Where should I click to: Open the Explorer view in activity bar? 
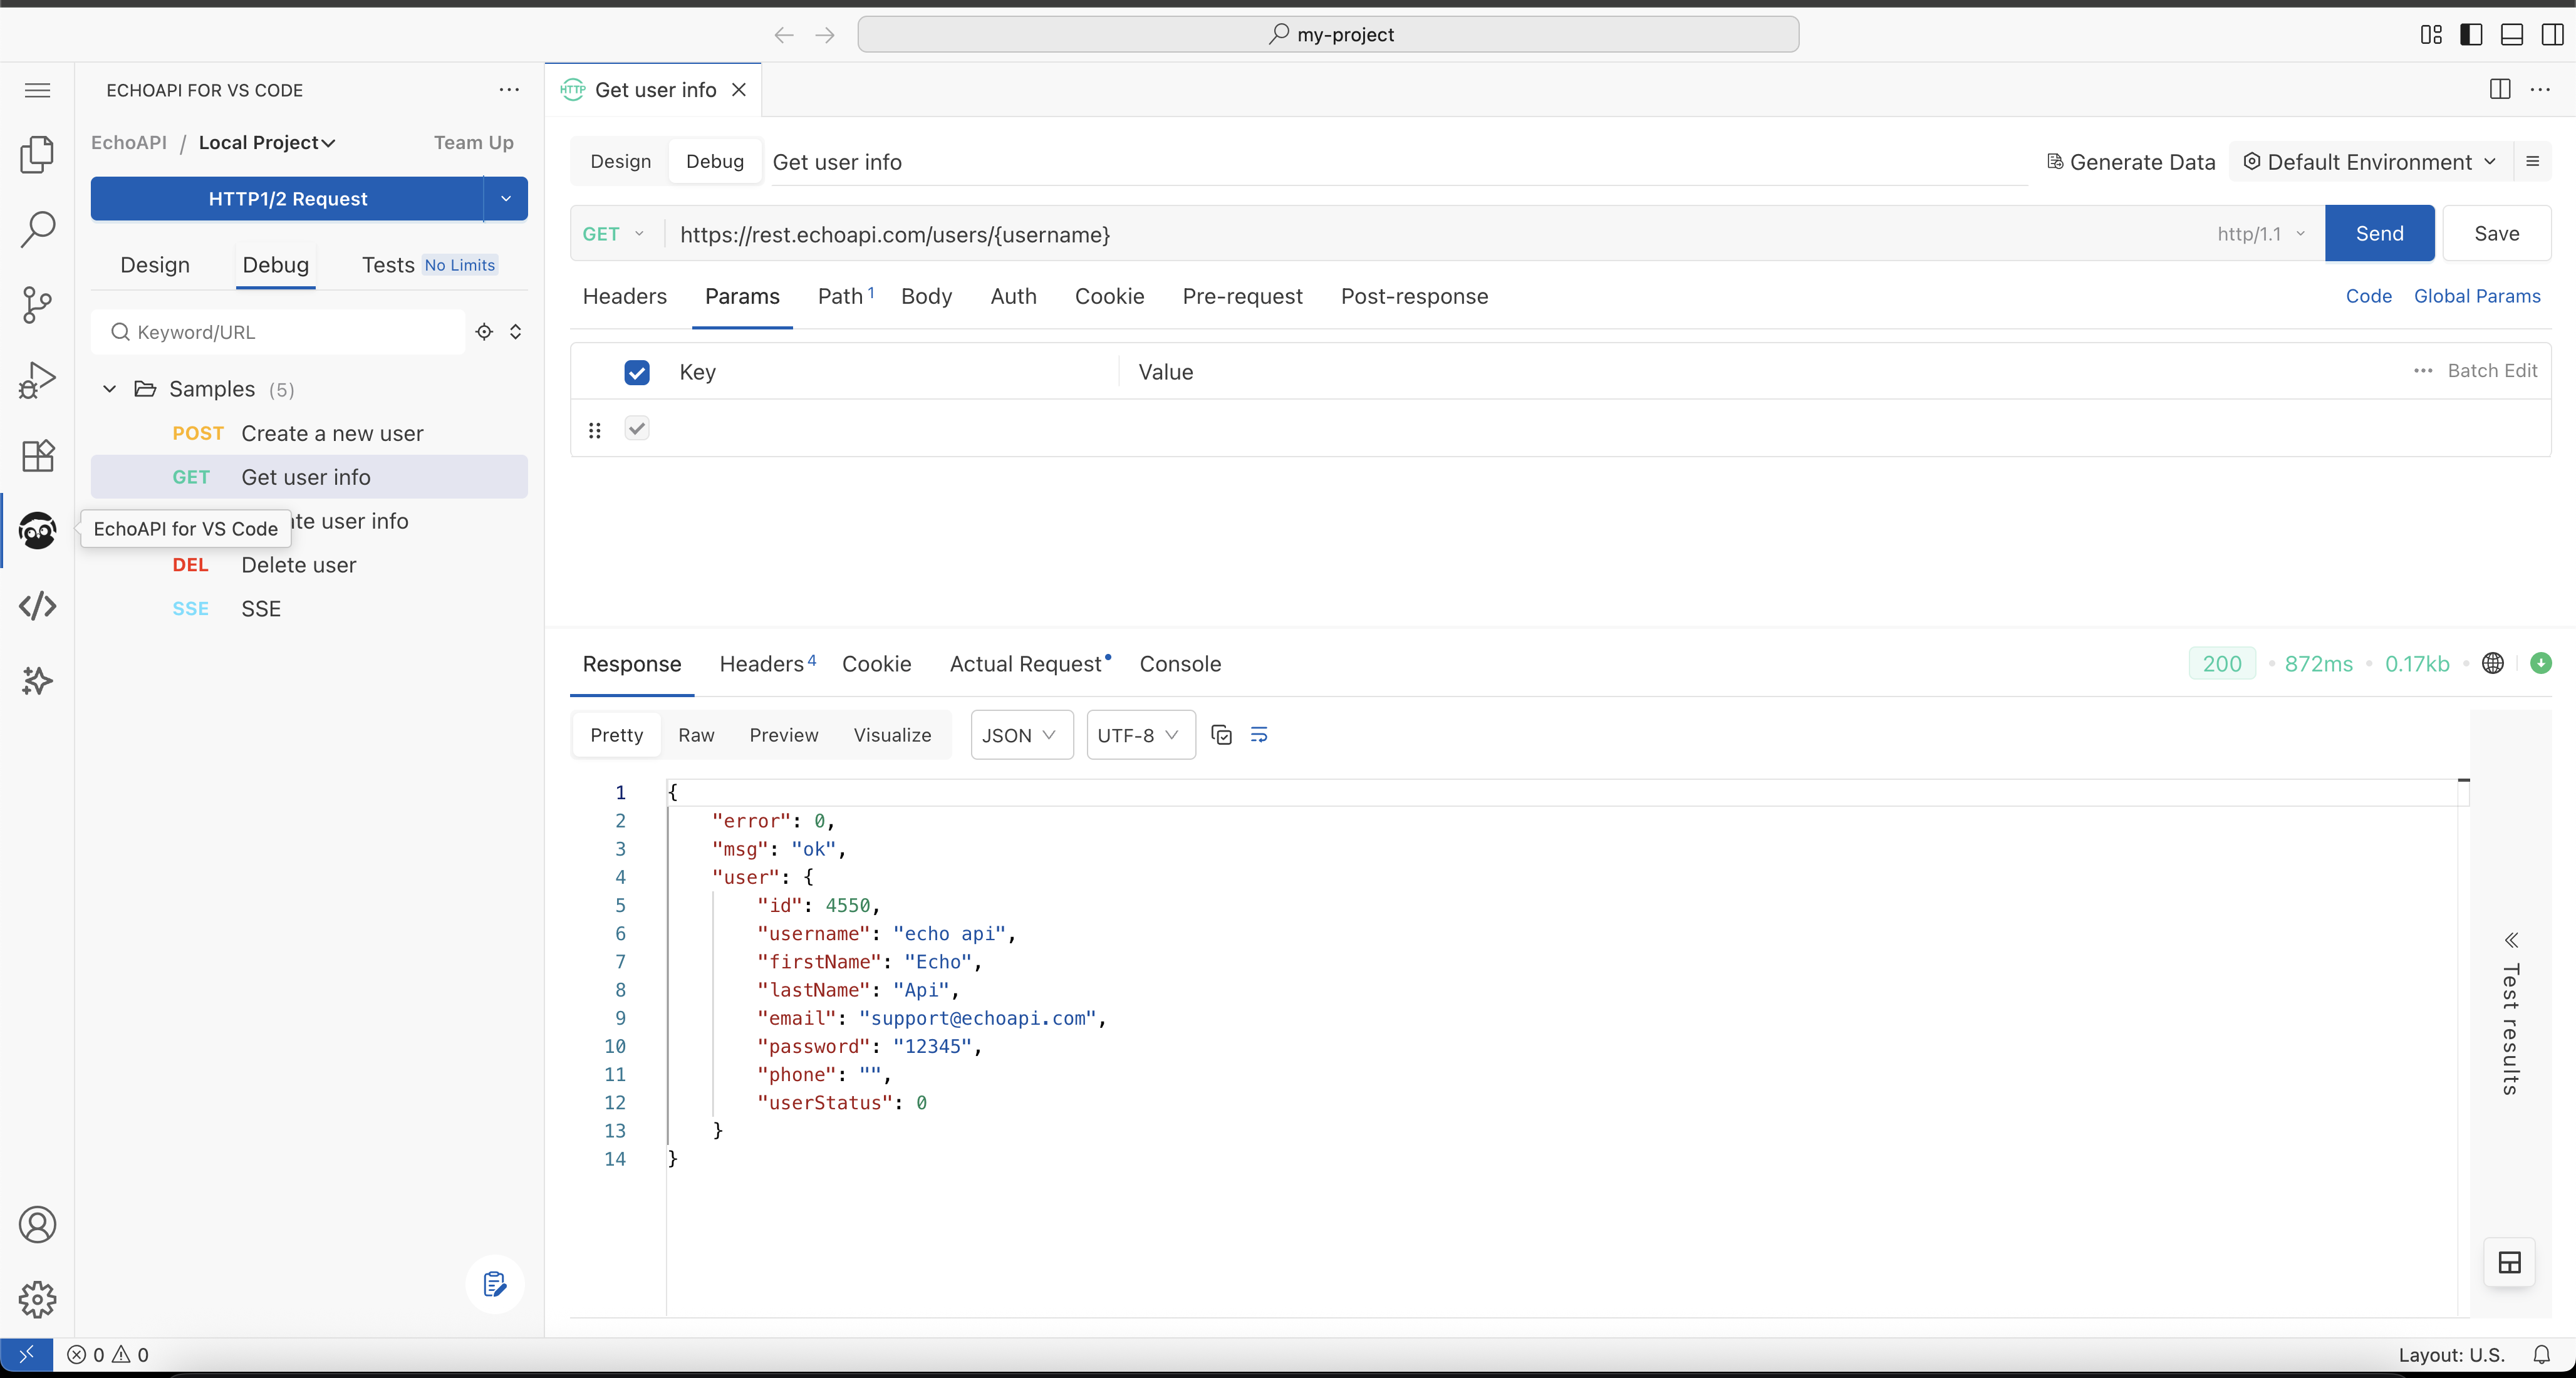tap(37, 154)
